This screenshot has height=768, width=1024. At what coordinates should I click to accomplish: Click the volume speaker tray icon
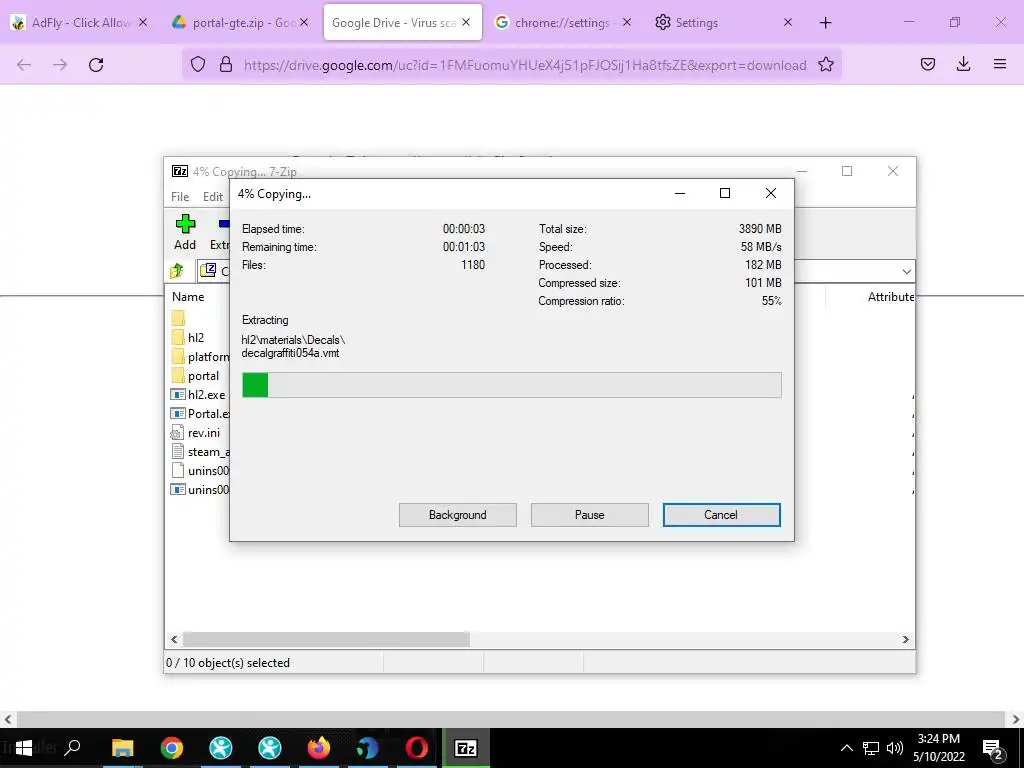point(895,748)
